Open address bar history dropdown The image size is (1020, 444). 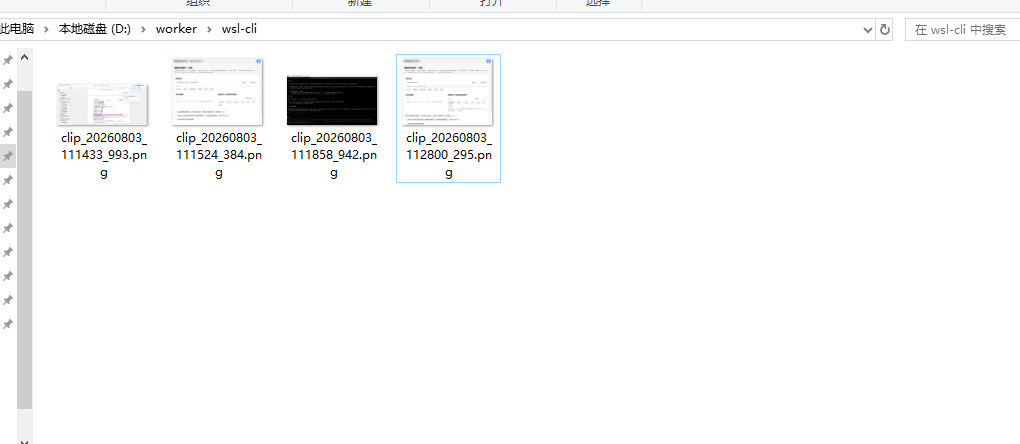coord(868,29)
